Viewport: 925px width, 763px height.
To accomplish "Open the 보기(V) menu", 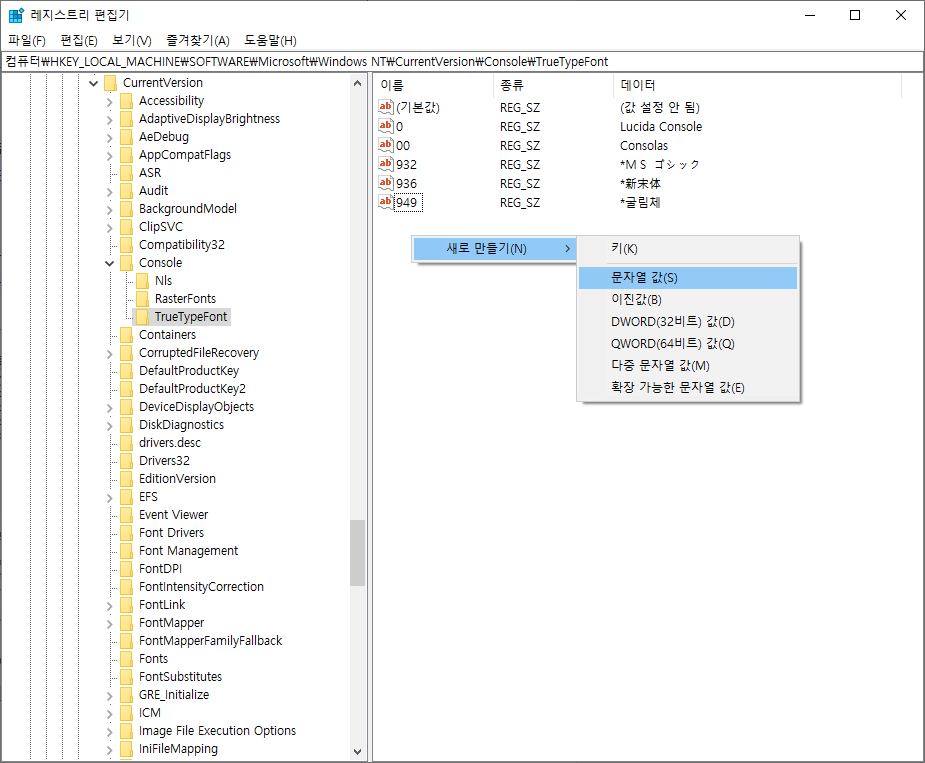I will coord(132,40).
